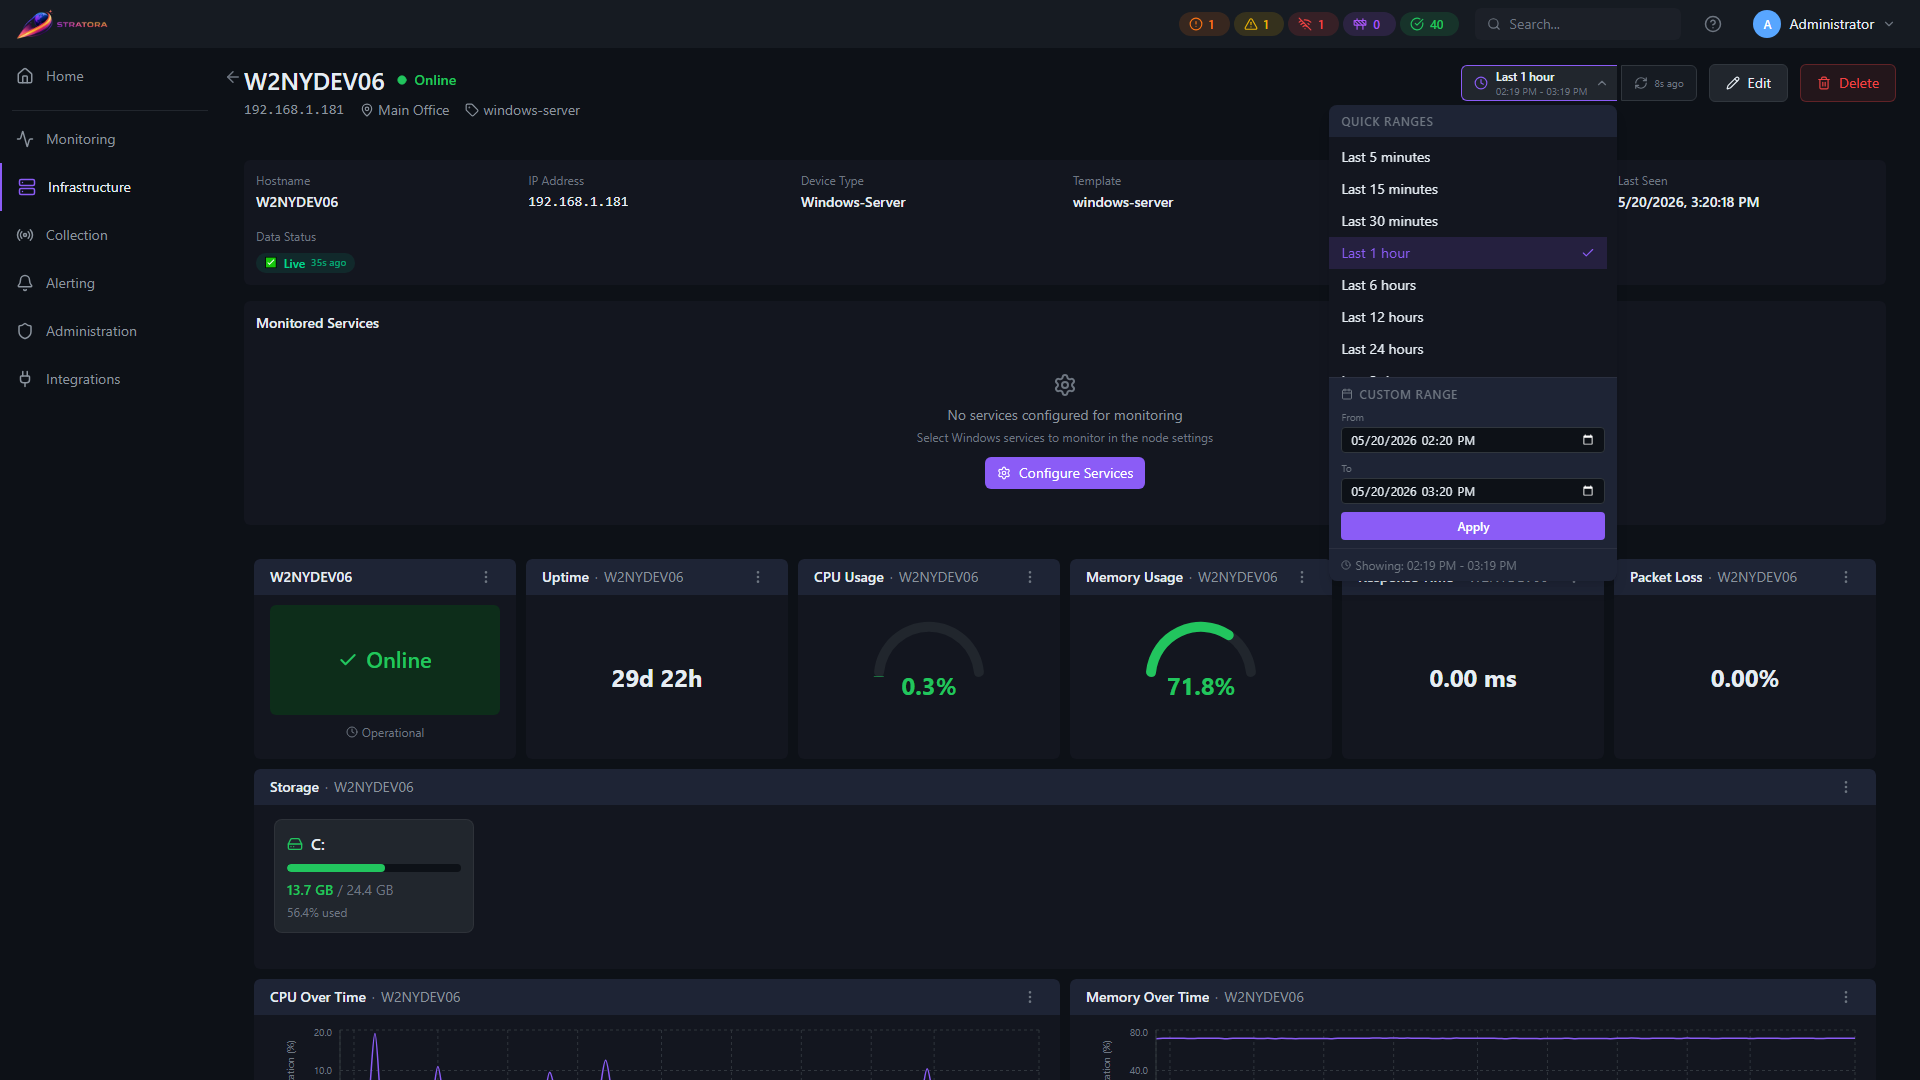Open the healthy devices badge showing 40

(1428, 24)
